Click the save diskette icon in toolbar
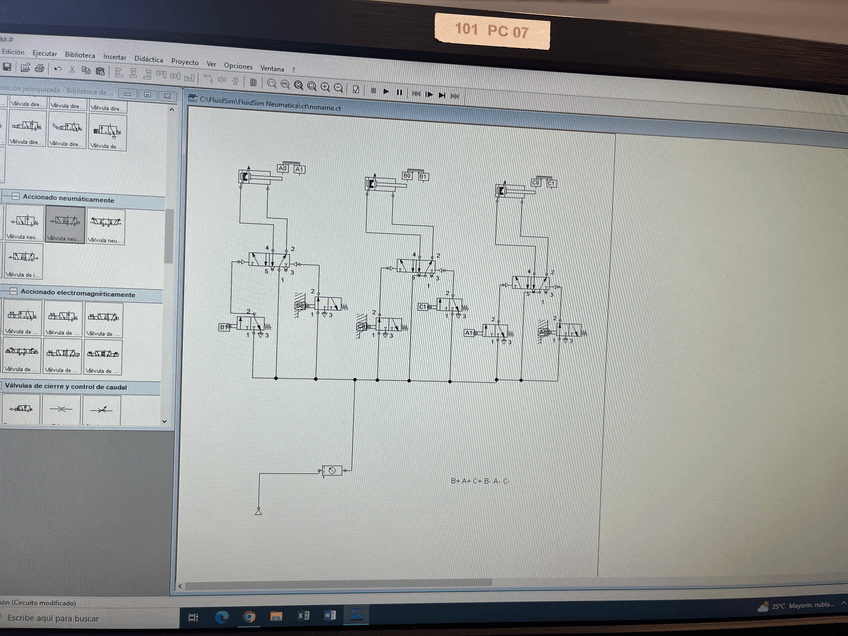Image resolution: width=848 pixels, height=636 pixels. point(7,68)
